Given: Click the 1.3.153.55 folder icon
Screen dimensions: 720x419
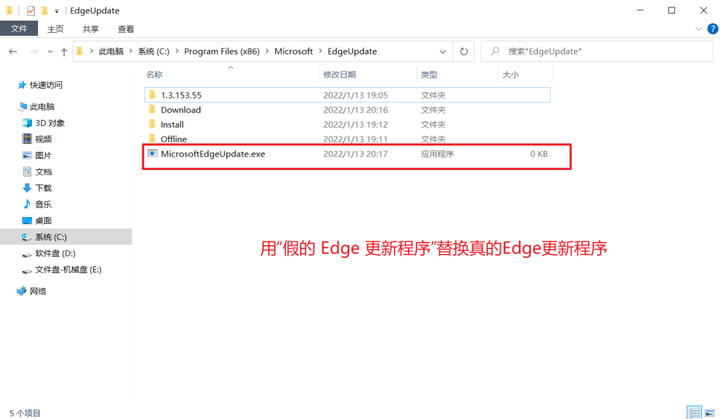Looking at the screenshot, I should 152,95.
